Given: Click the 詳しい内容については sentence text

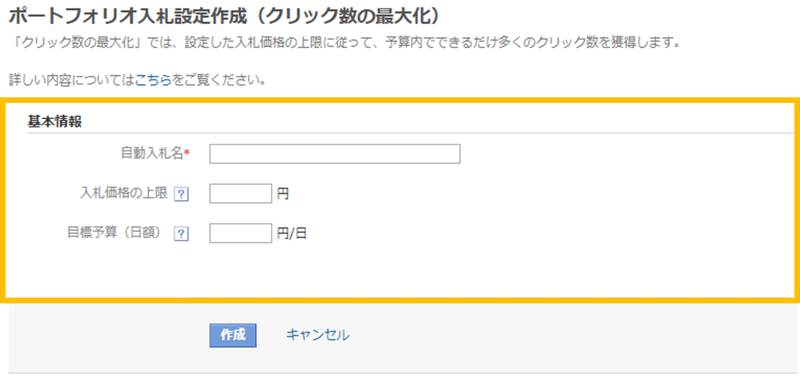Looking at the screenshot, I should coord(72,81).
